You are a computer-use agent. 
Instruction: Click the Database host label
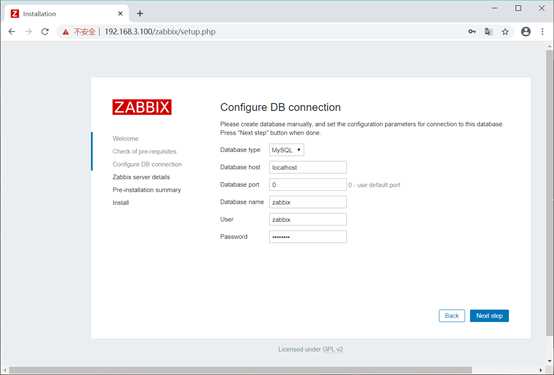pos(240,167)
